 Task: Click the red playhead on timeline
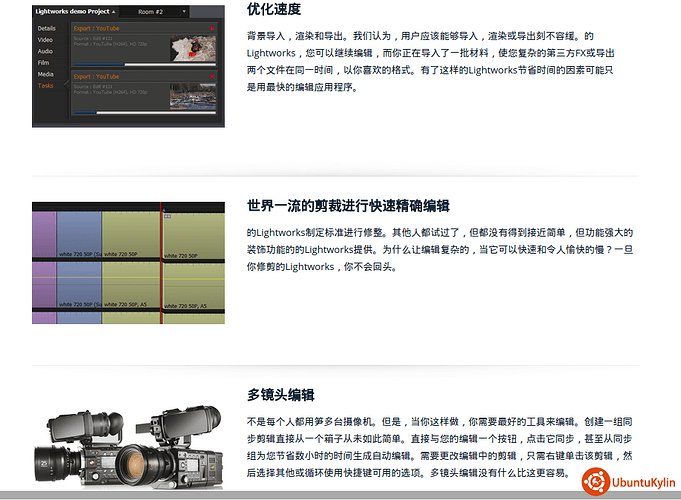click(161, 263)
